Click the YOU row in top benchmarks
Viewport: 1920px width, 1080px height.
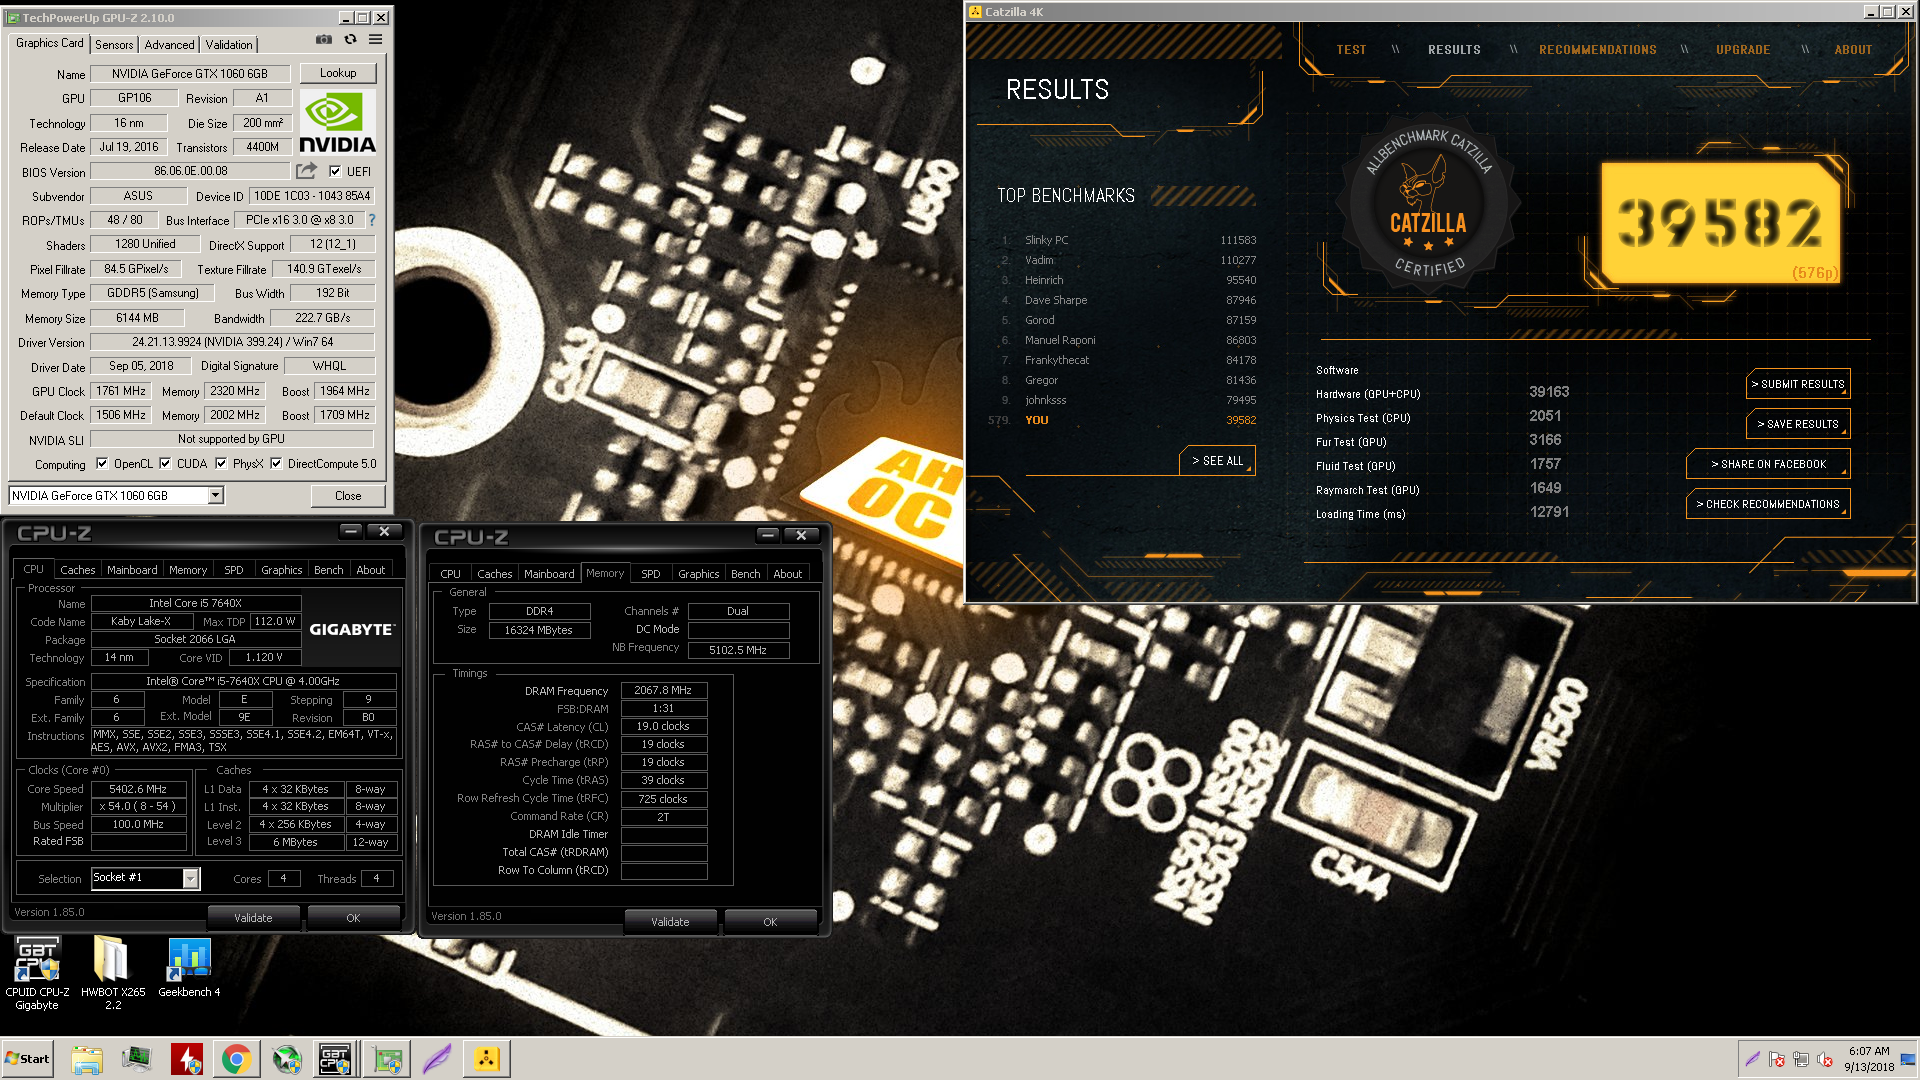tap(1122, 420)
